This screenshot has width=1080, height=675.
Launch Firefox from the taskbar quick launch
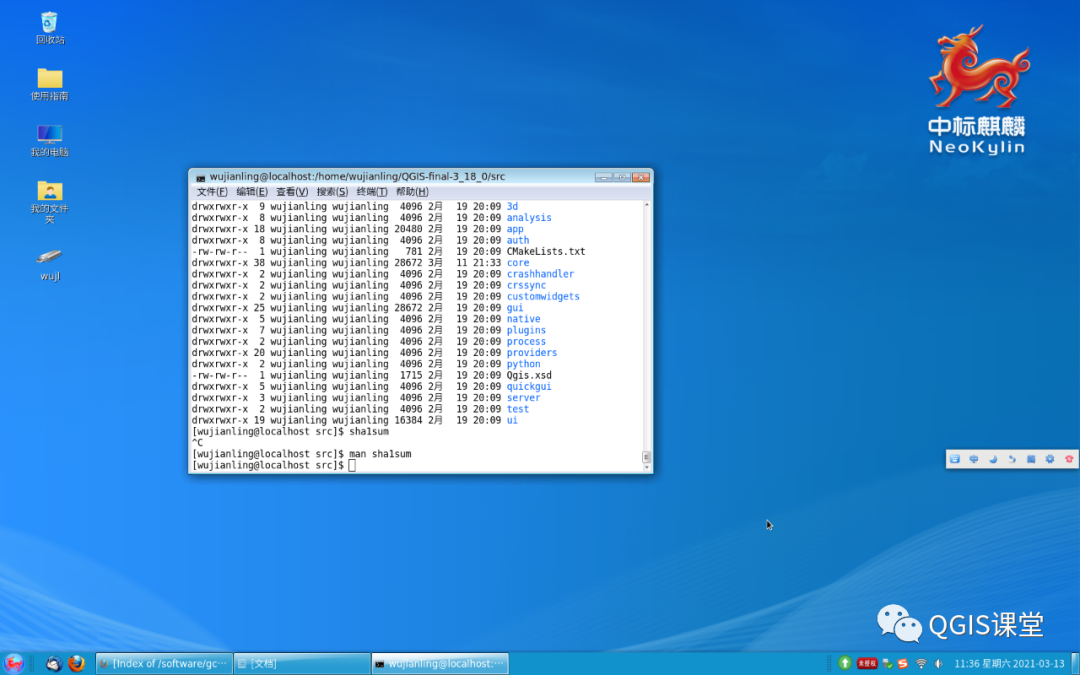coord(76,663)
